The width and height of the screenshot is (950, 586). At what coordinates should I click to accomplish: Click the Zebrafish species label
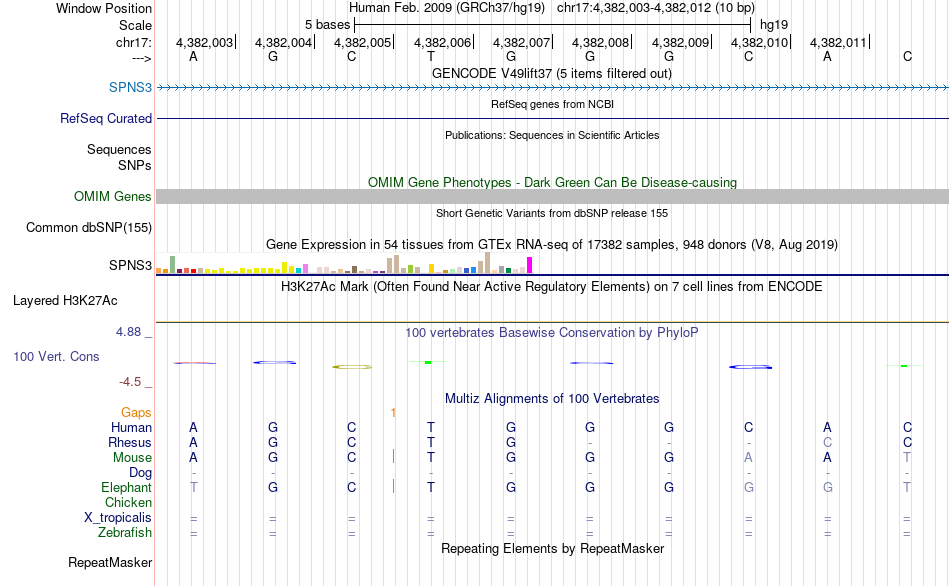(125, 533)
